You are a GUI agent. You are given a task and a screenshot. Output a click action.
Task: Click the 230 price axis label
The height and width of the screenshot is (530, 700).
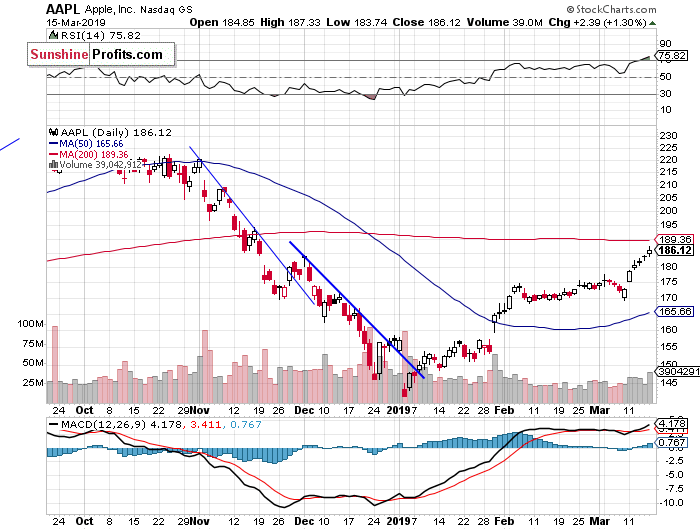click(668, 136)
